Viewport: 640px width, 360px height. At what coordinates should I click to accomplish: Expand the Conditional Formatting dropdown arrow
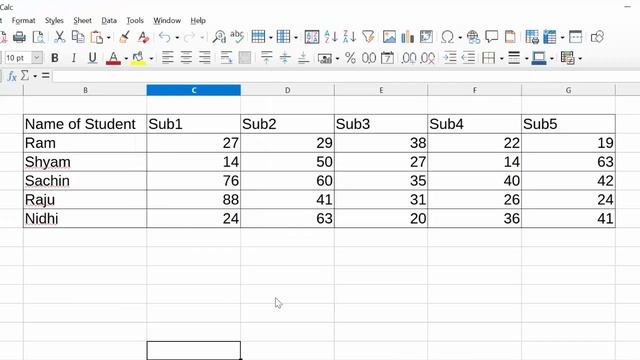click(x=580, y=58)
